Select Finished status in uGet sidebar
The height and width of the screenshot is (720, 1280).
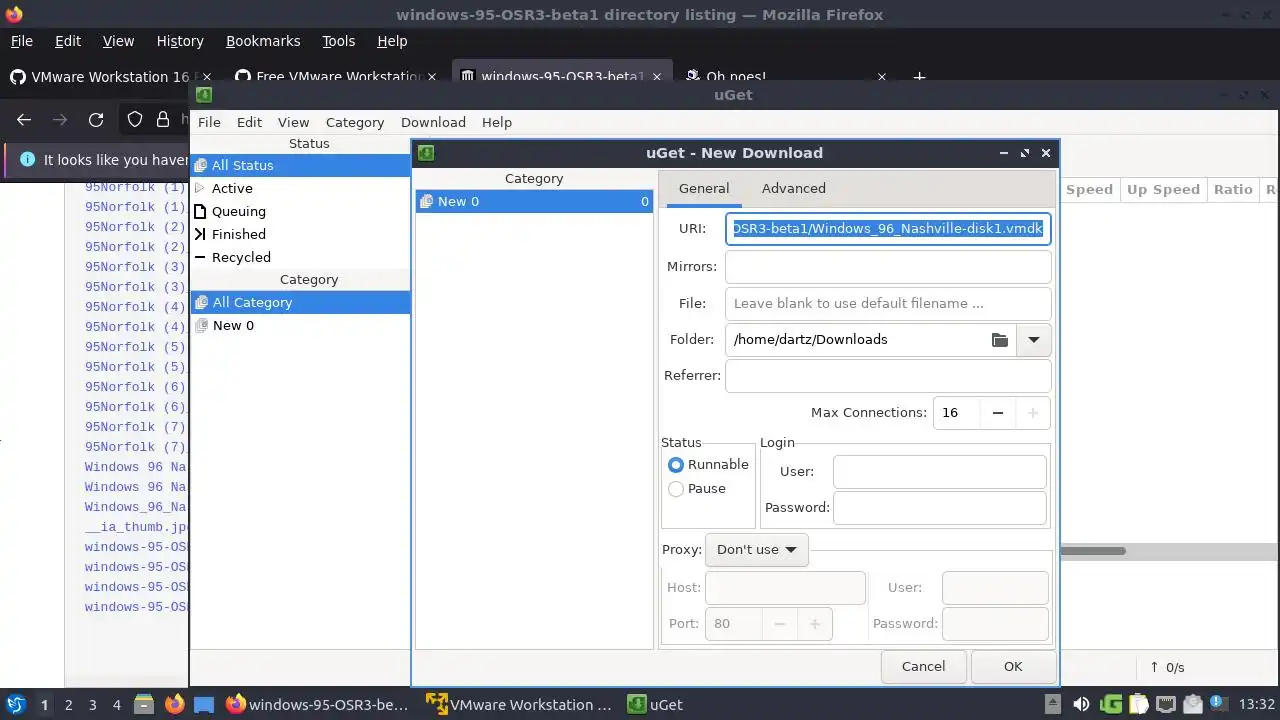(300, 234)
